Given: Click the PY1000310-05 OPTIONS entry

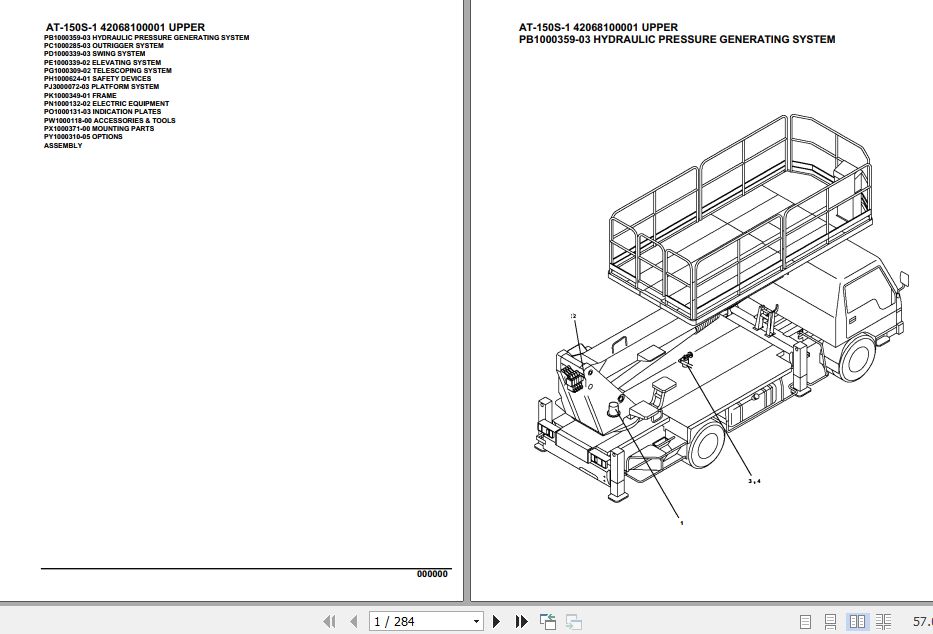Looking at the screenshot, I should point(82,137).
